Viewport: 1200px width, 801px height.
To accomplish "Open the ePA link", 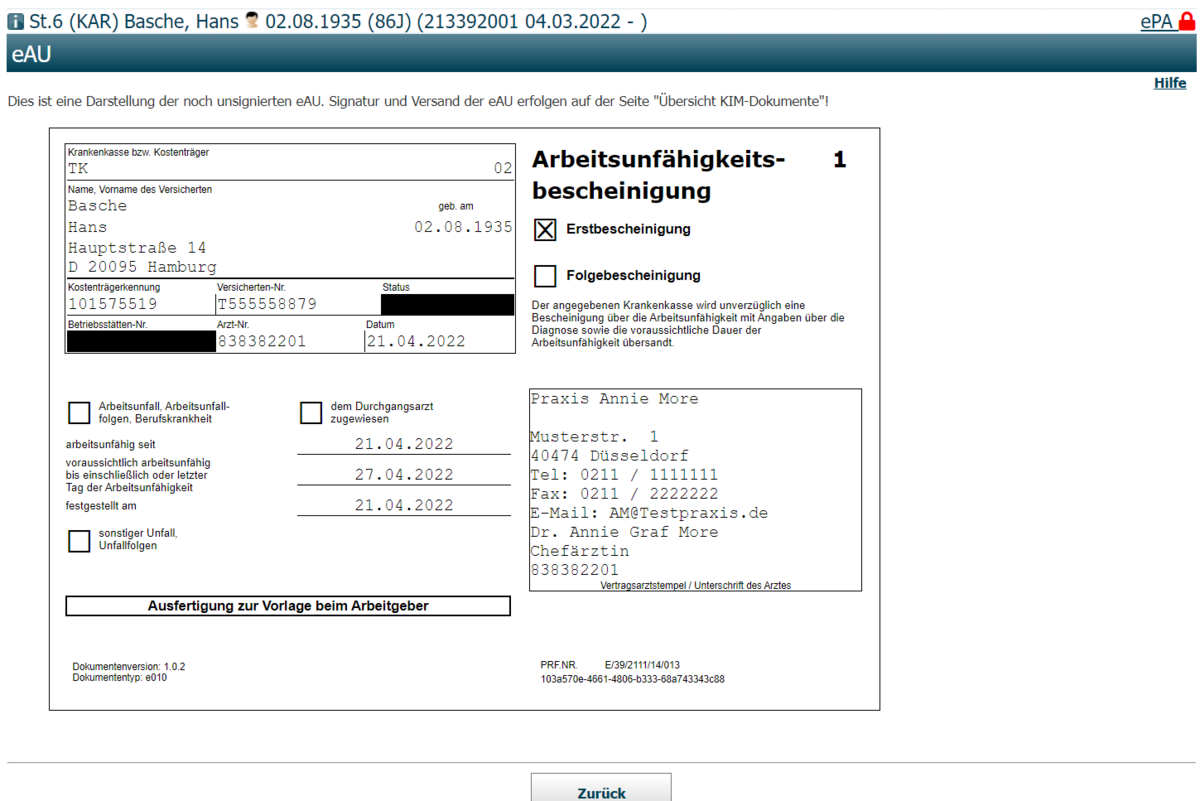I will point(1156,22).
